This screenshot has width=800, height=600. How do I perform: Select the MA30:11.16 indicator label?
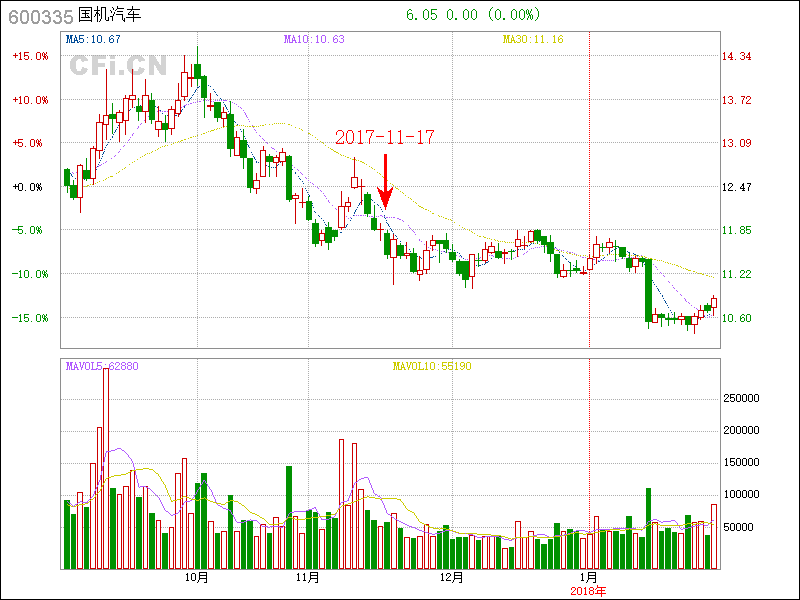533,39
